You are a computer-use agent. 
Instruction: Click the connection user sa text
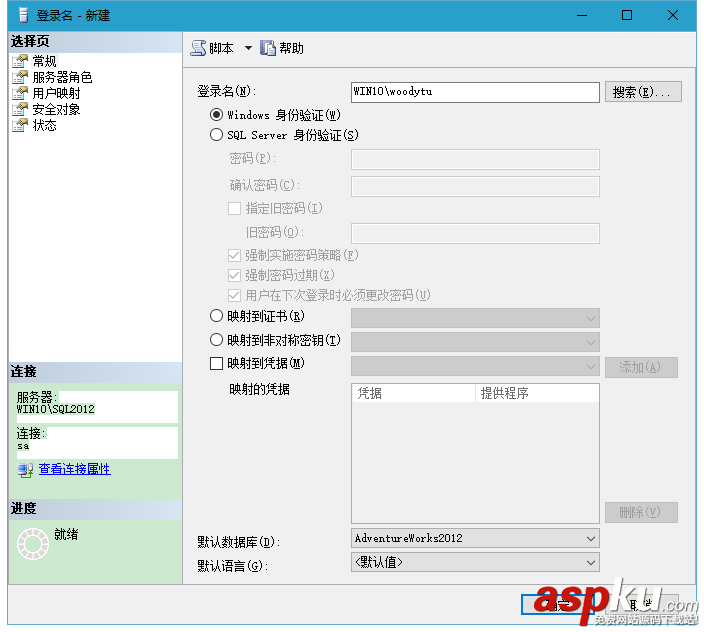click(x=23, y=446)
